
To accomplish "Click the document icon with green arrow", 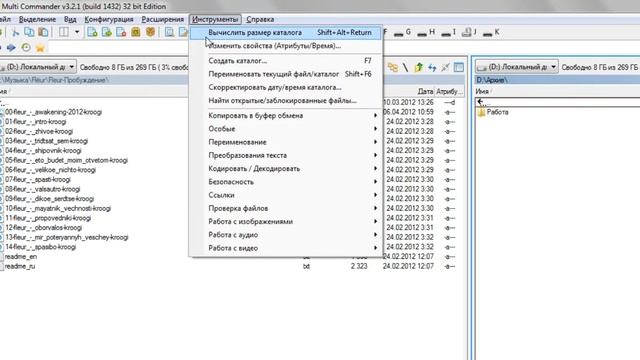I will point(107,32).
